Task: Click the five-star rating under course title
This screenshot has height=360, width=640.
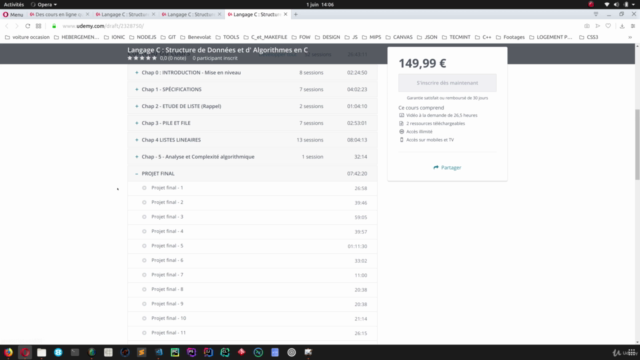Action: (142, 58)
